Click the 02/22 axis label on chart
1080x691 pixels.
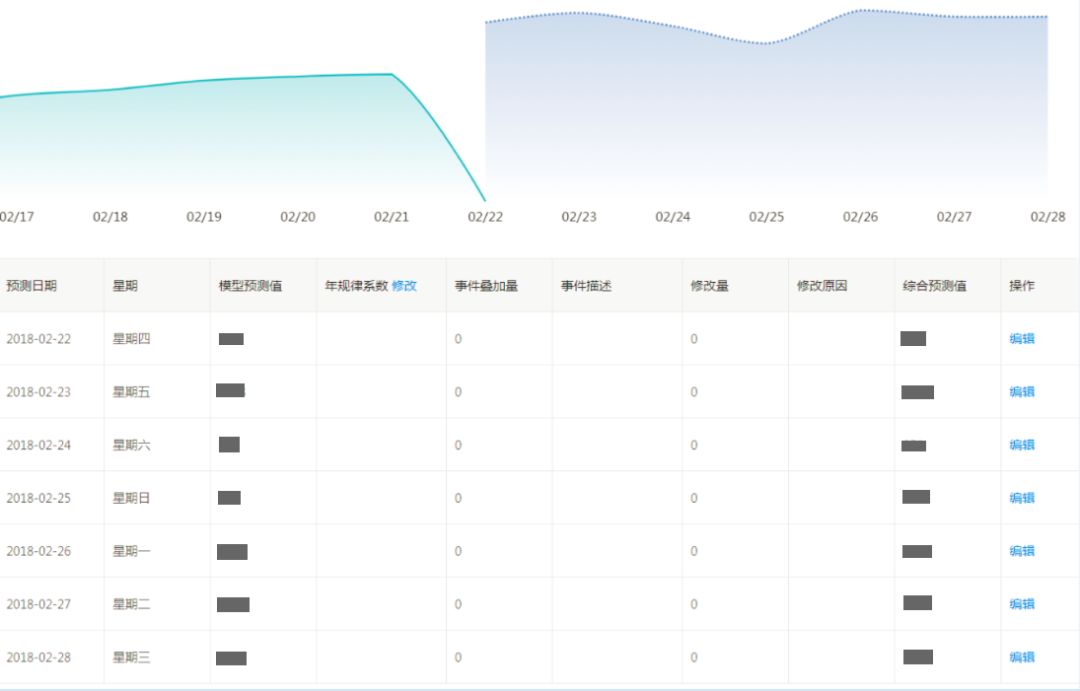(x=485, y=217)
